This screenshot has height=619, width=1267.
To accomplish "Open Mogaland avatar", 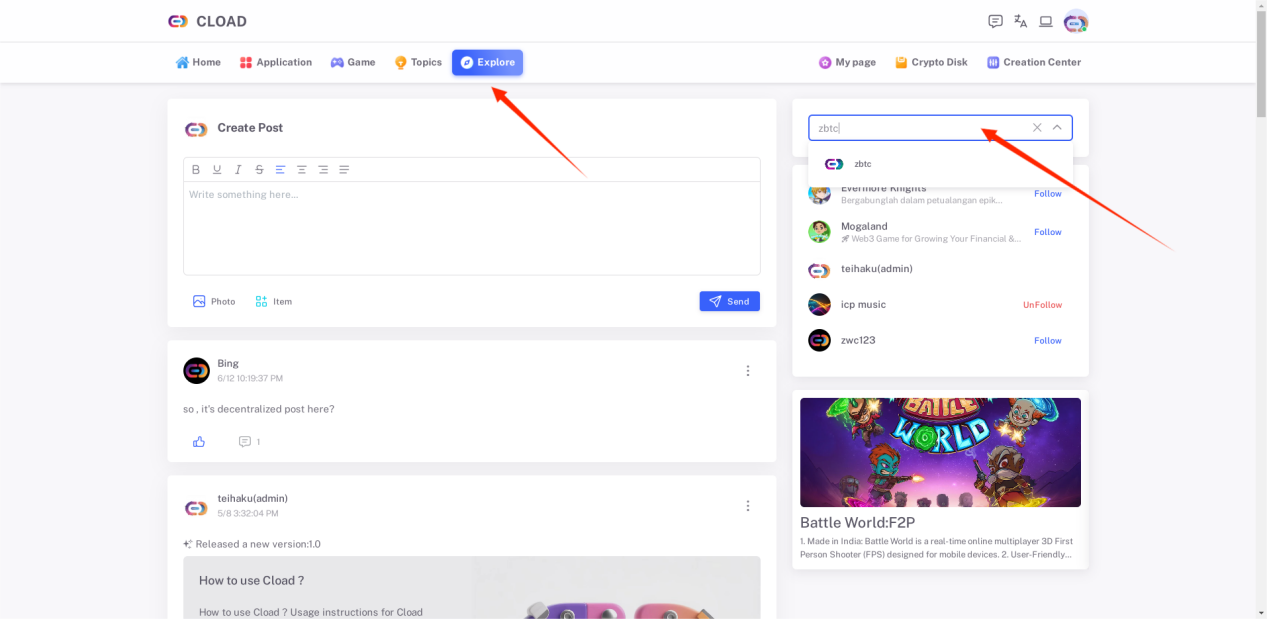I will (x=819, y=232).
